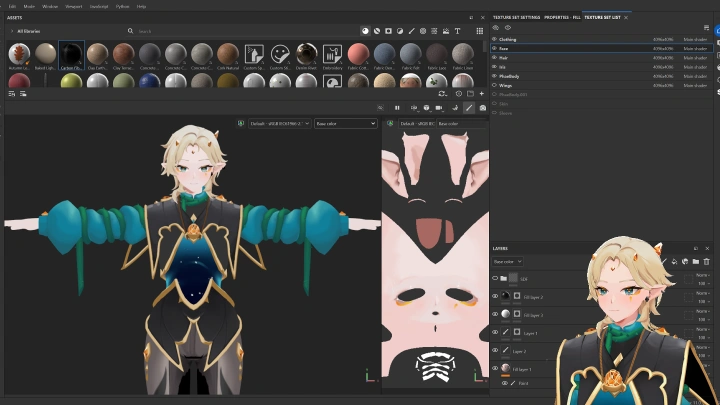Image resolution: width=720 pixels, height=405 pixels.
Task: Filter assets by Smart masks icon
Action: 388,31
